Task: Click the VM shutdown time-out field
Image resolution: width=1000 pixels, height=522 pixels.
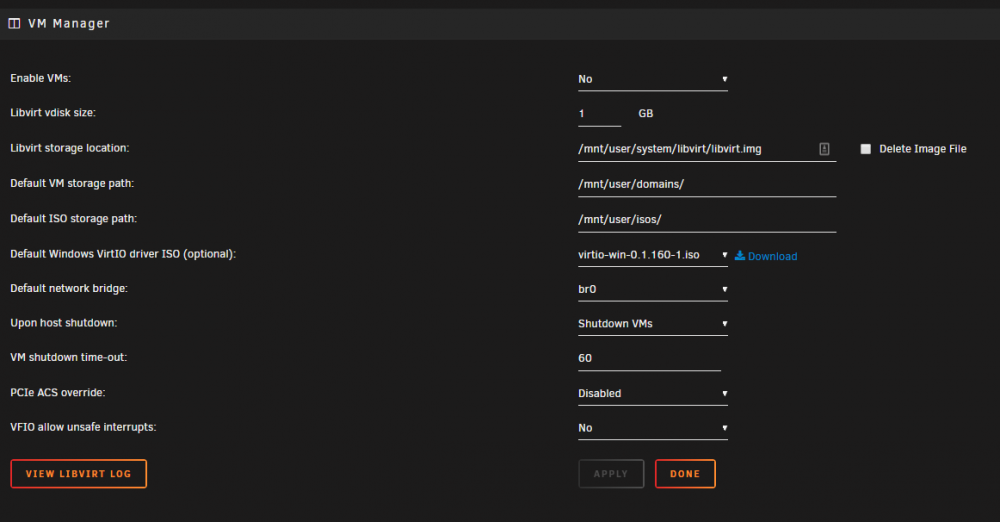Action: [x=649, y=358]
